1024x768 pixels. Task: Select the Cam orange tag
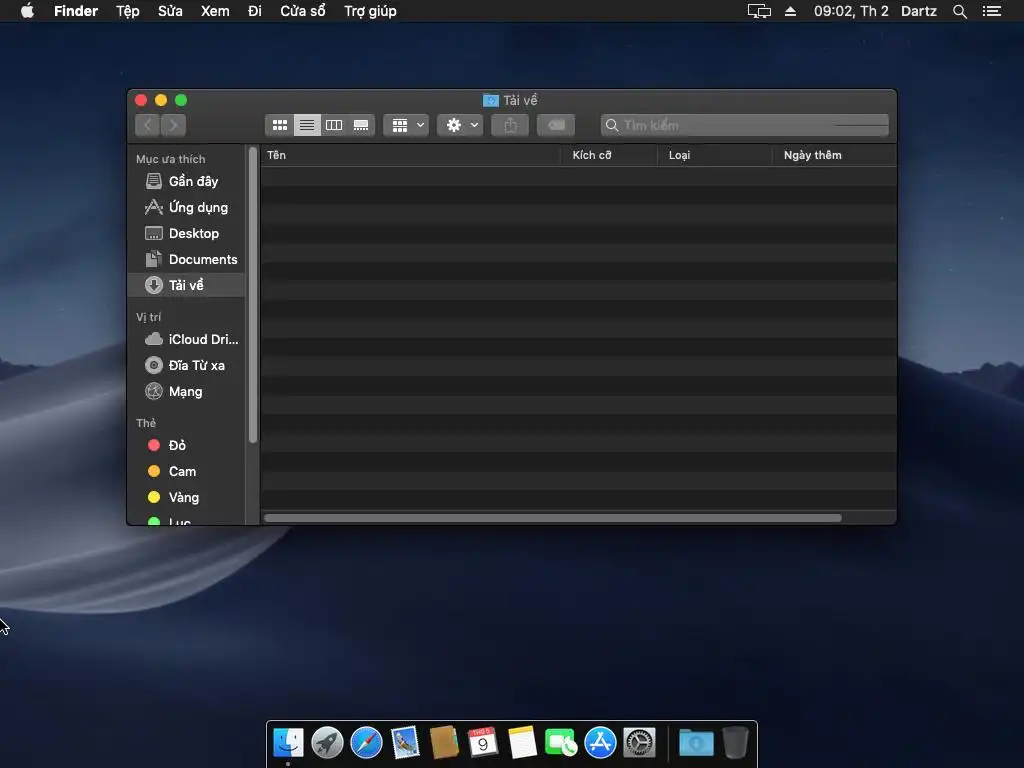point(187,471)
